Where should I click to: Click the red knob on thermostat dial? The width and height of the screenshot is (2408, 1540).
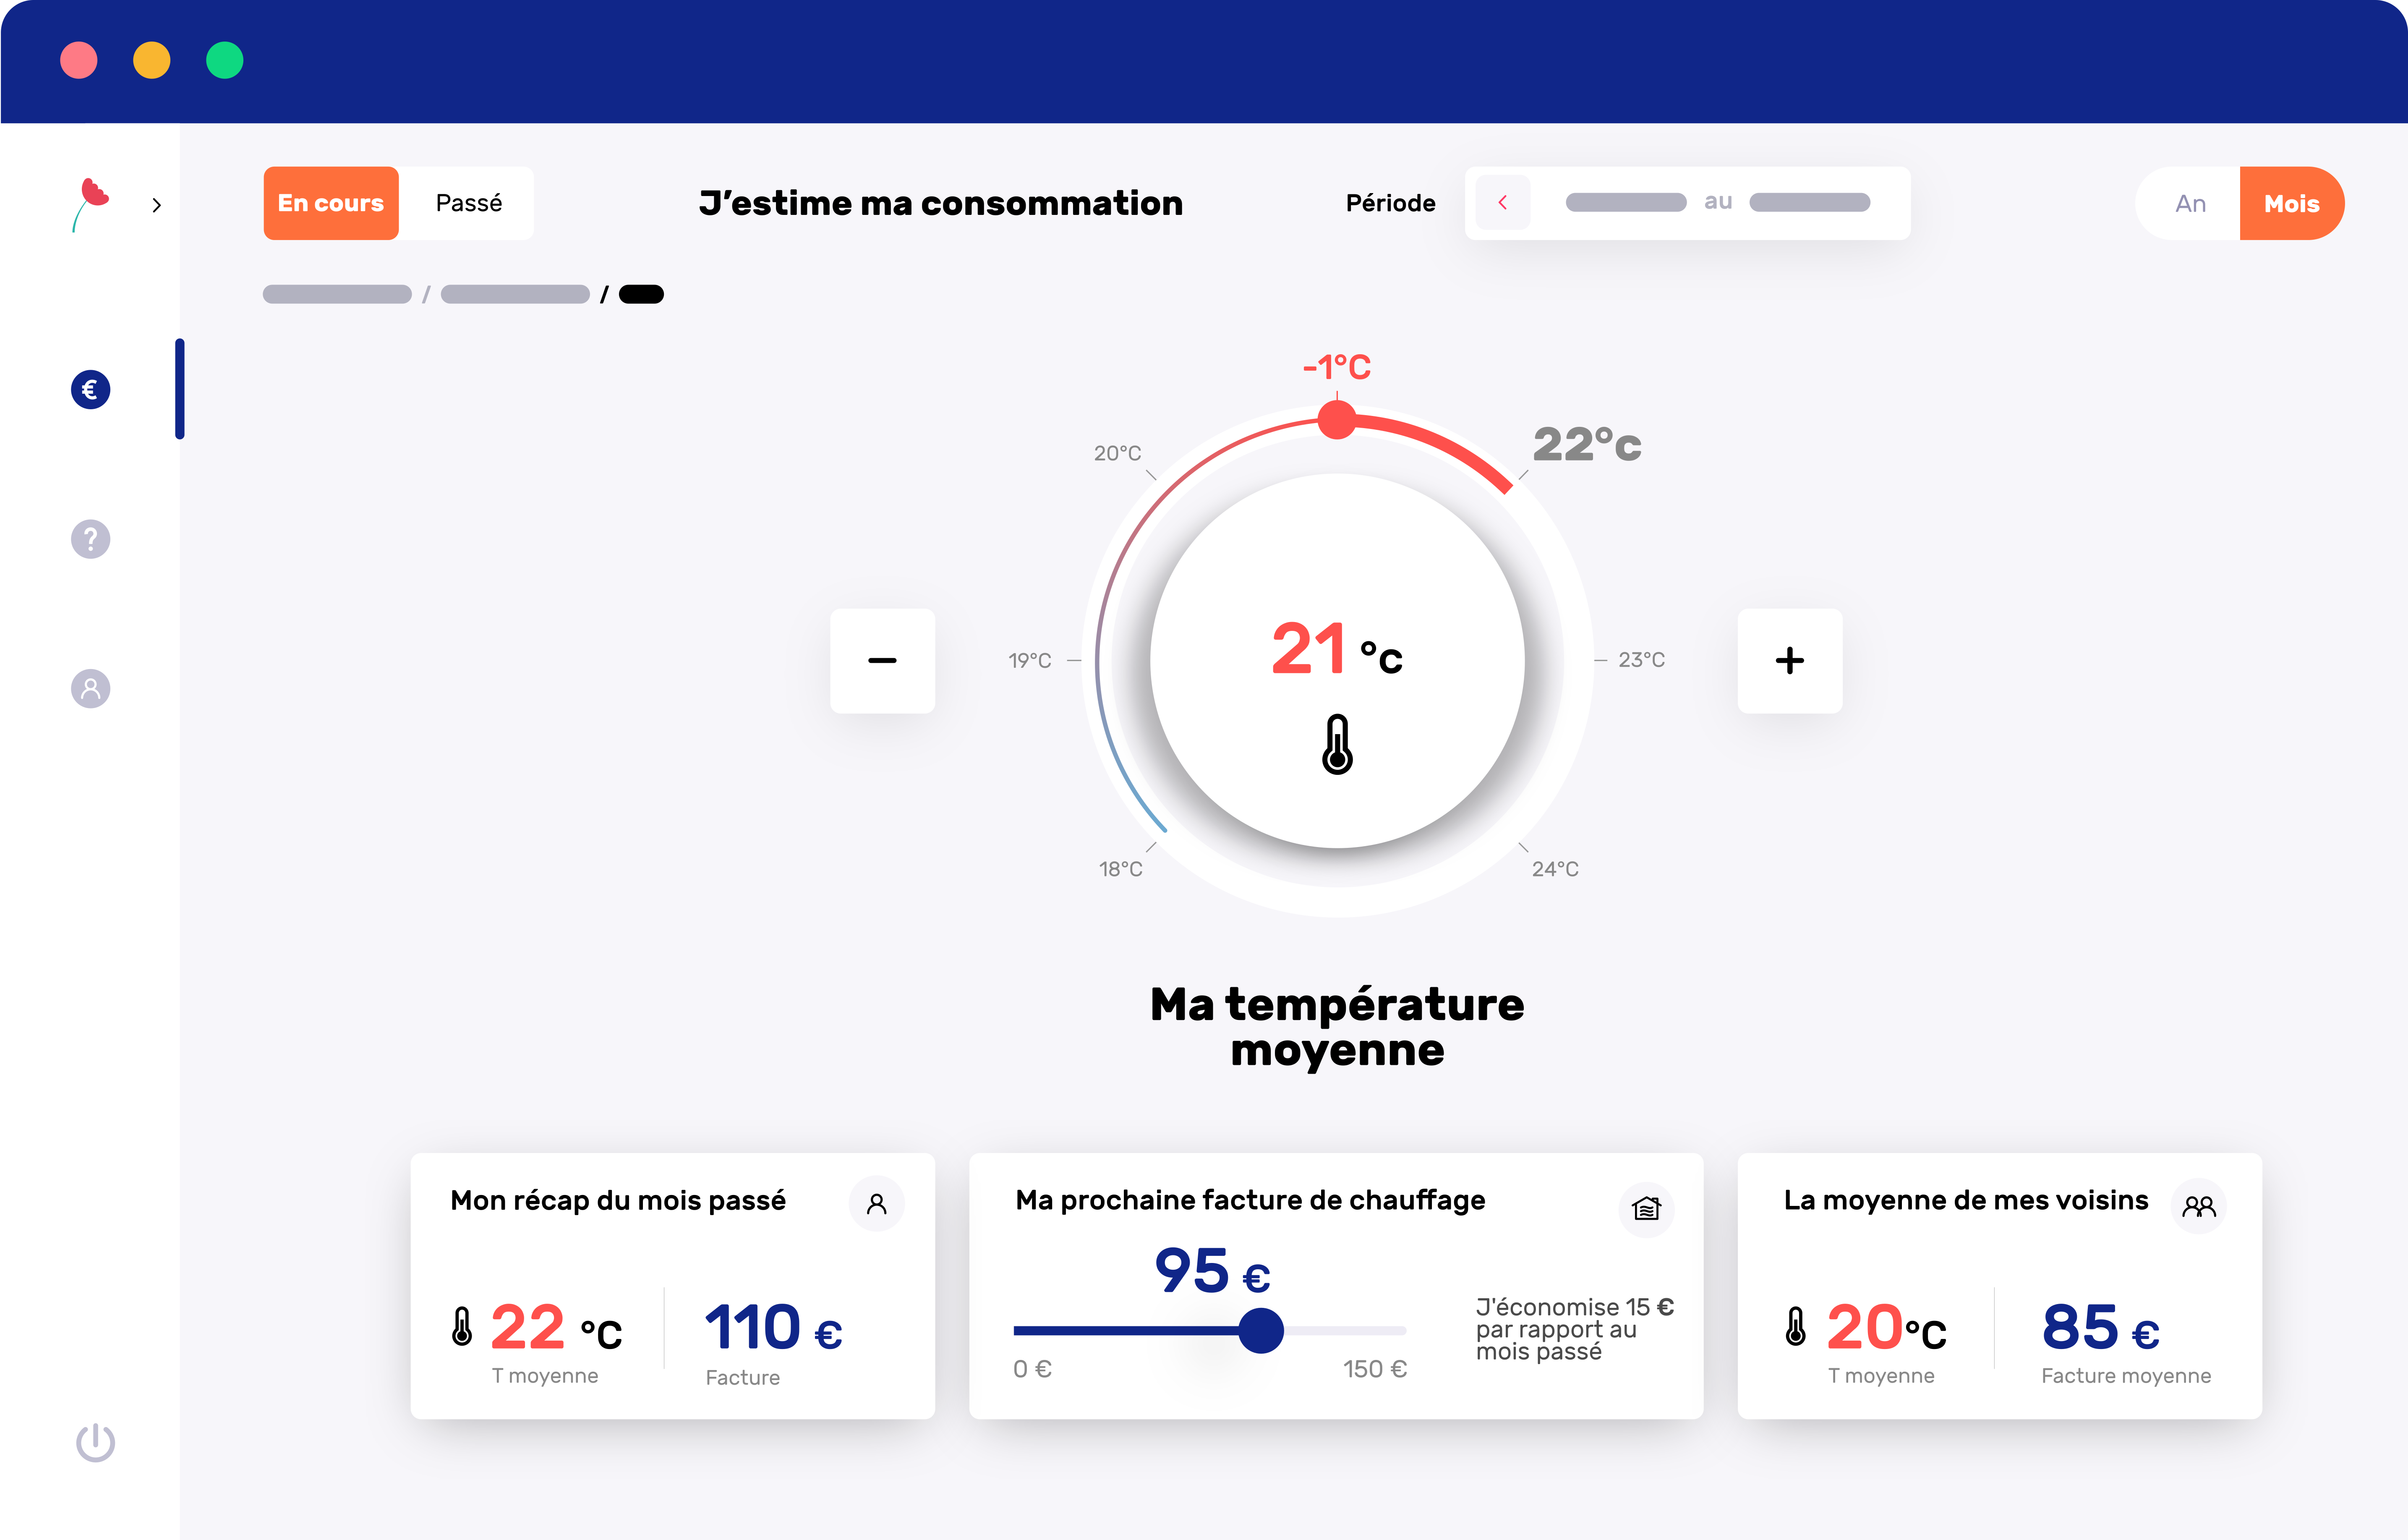pyautogui.click(x=1336, y=420)
